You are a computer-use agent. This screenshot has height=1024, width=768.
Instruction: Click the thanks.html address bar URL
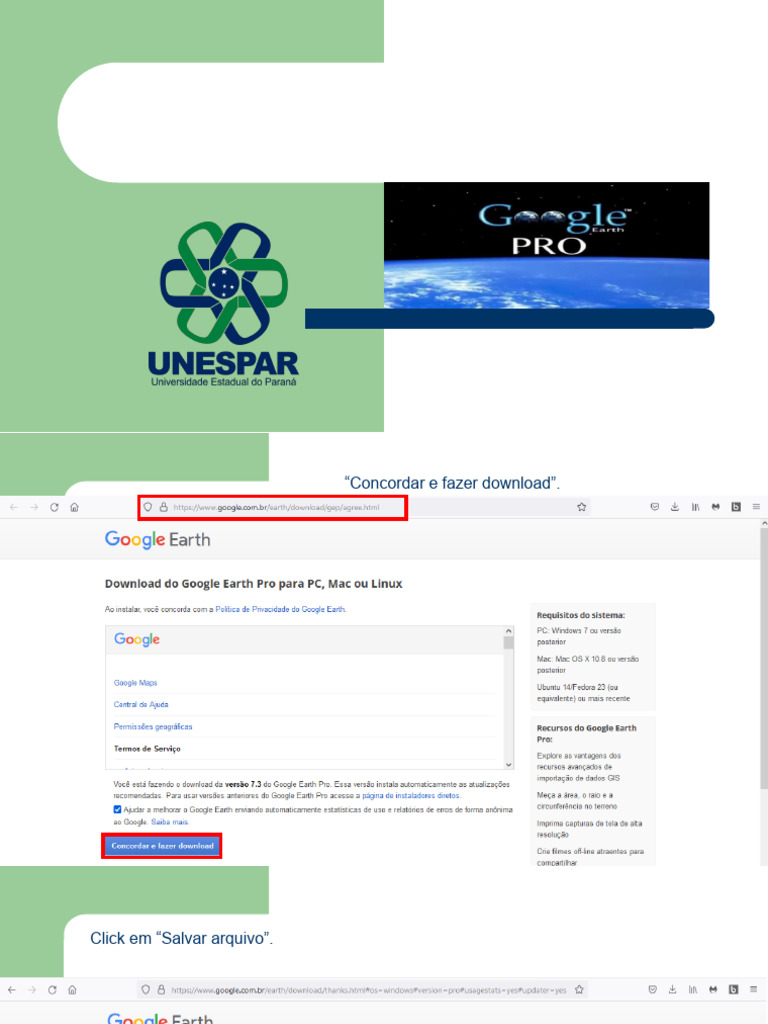pyautogui.click(x=368, y=990)
